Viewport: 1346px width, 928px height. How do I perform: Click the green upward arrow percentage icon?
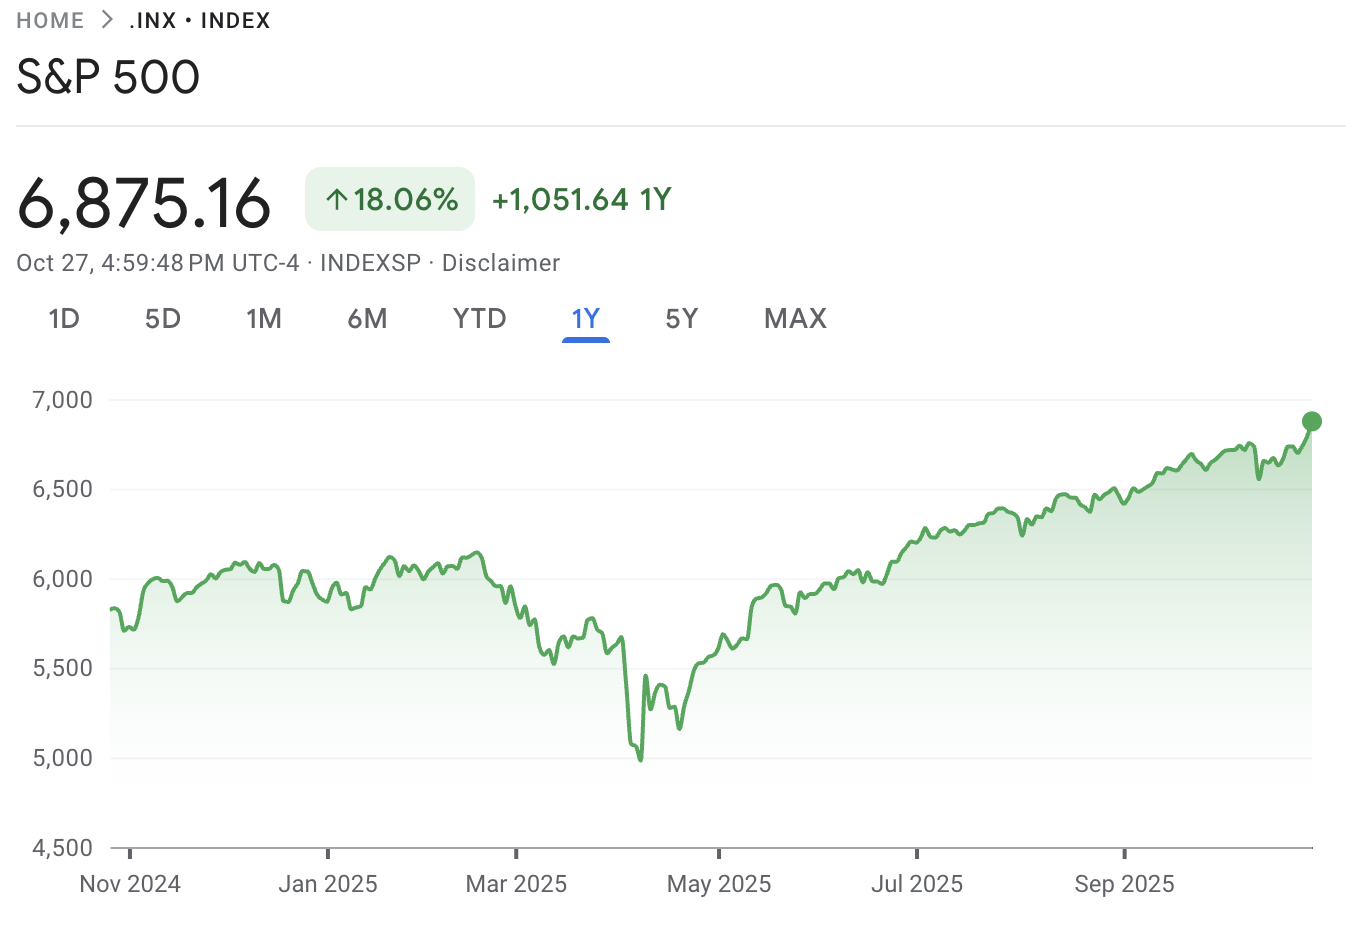tap(336, 199)
